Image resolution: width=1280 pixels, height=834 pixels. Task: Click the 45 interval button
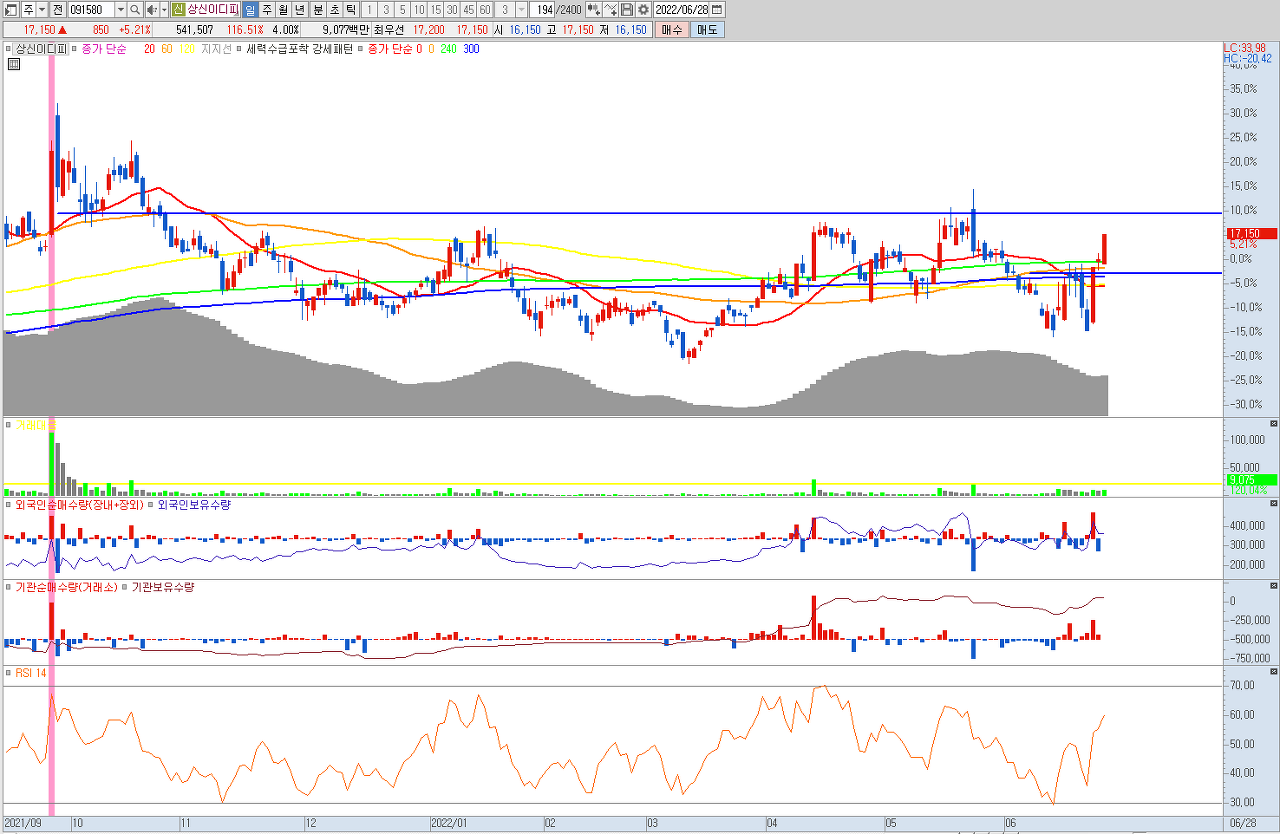tap(468, 10)
